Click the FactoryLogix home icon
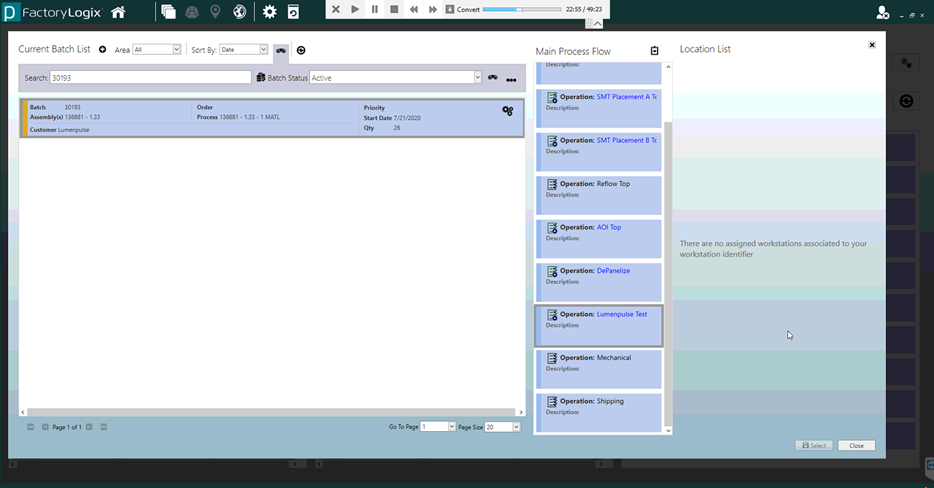The image size is (934, 488). [118, 12]
